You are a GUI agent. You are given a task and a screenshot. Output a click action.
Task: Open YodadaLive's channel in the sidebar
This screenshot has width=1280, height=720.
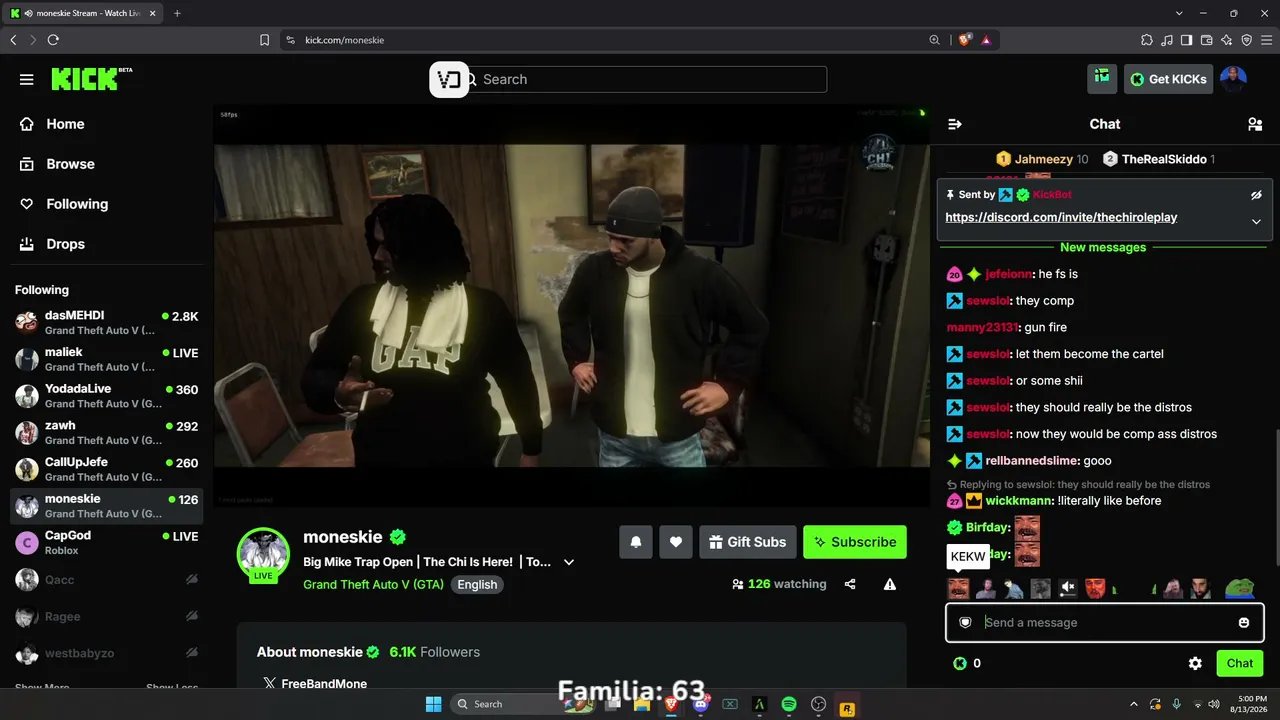click(107, 396)
